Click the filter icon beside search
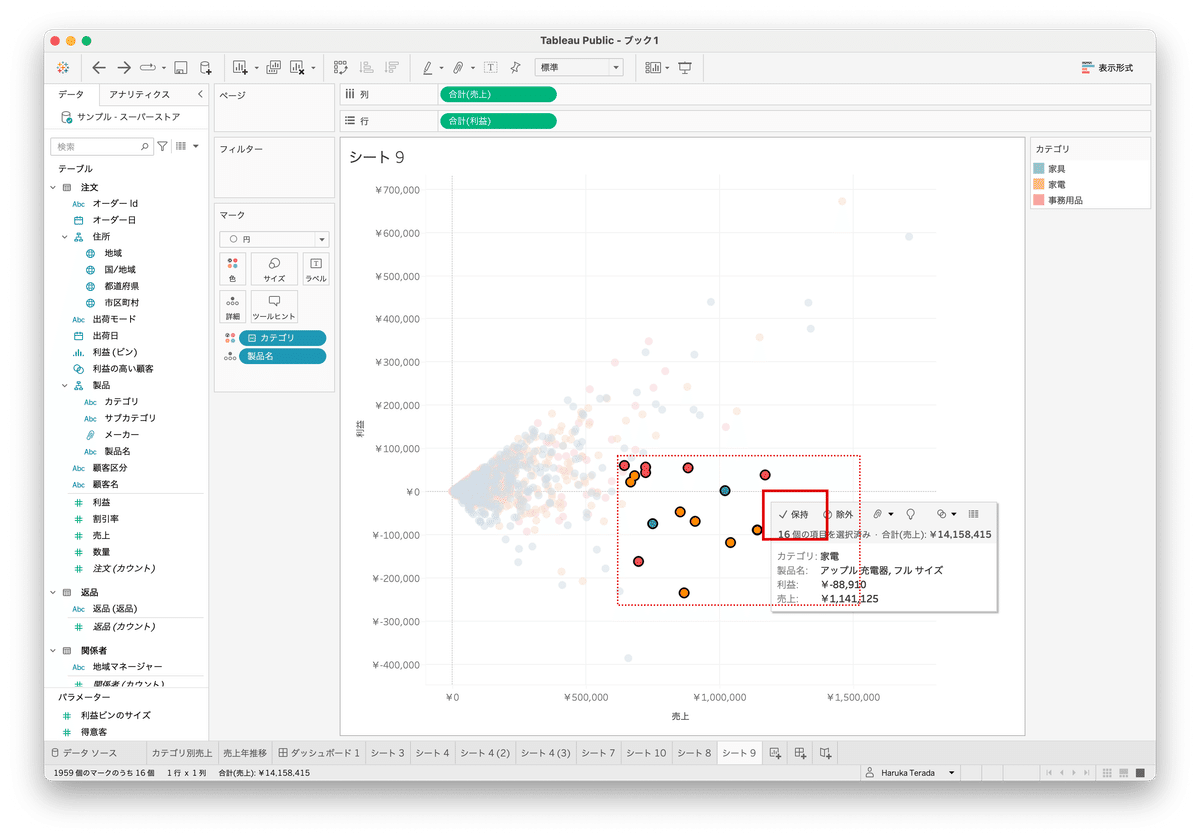 pyautogui.click(x=162, y=146)
